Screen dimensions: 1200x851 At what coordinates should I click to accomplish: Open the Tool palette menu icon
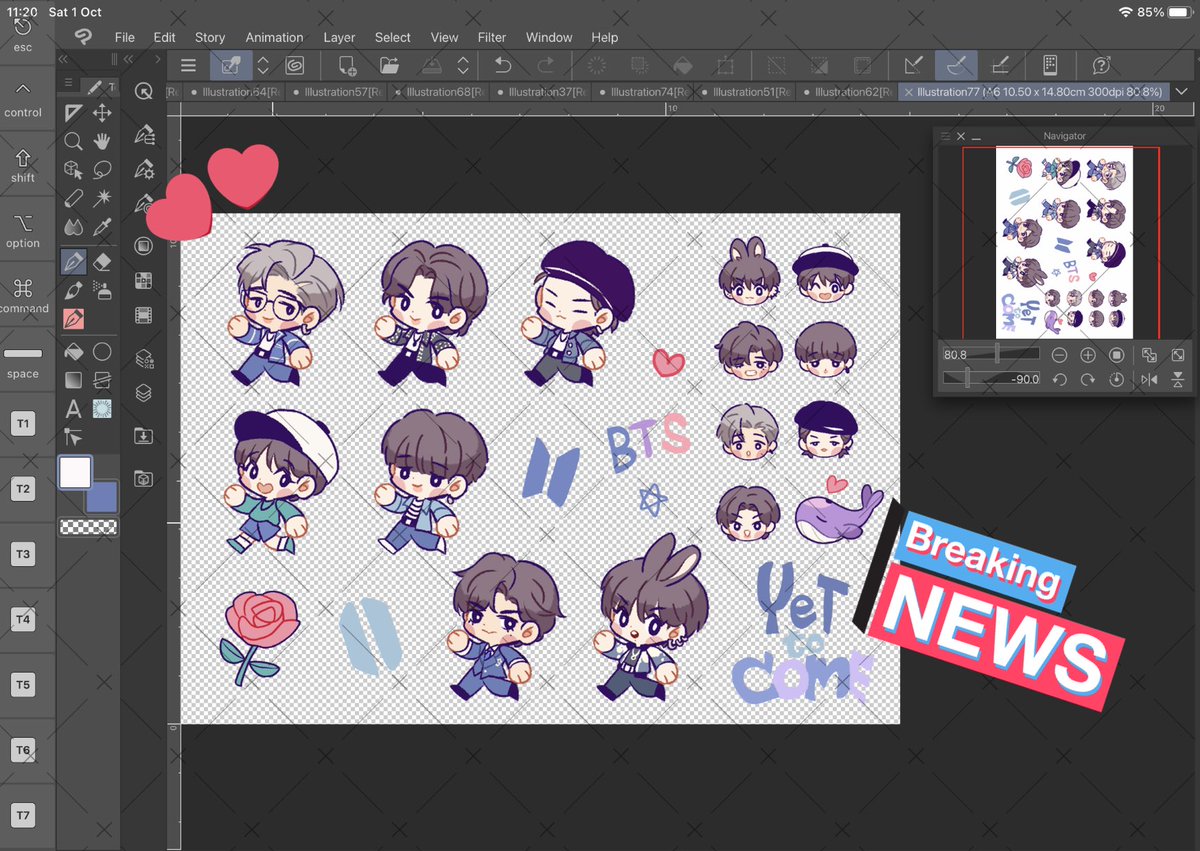click(68, 83)
